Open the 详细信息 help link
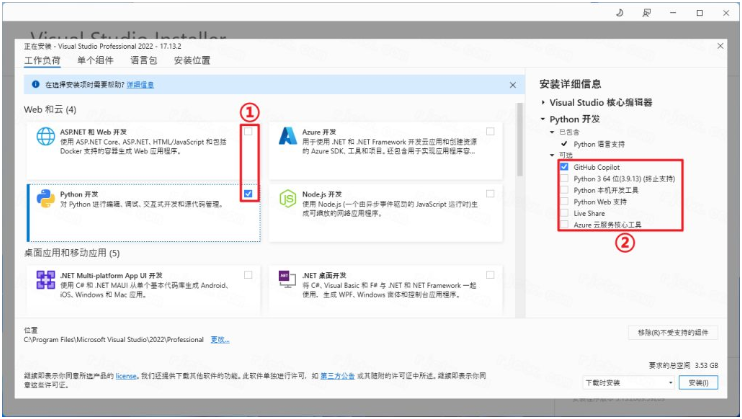742x419 pixels. pos(140,85)
